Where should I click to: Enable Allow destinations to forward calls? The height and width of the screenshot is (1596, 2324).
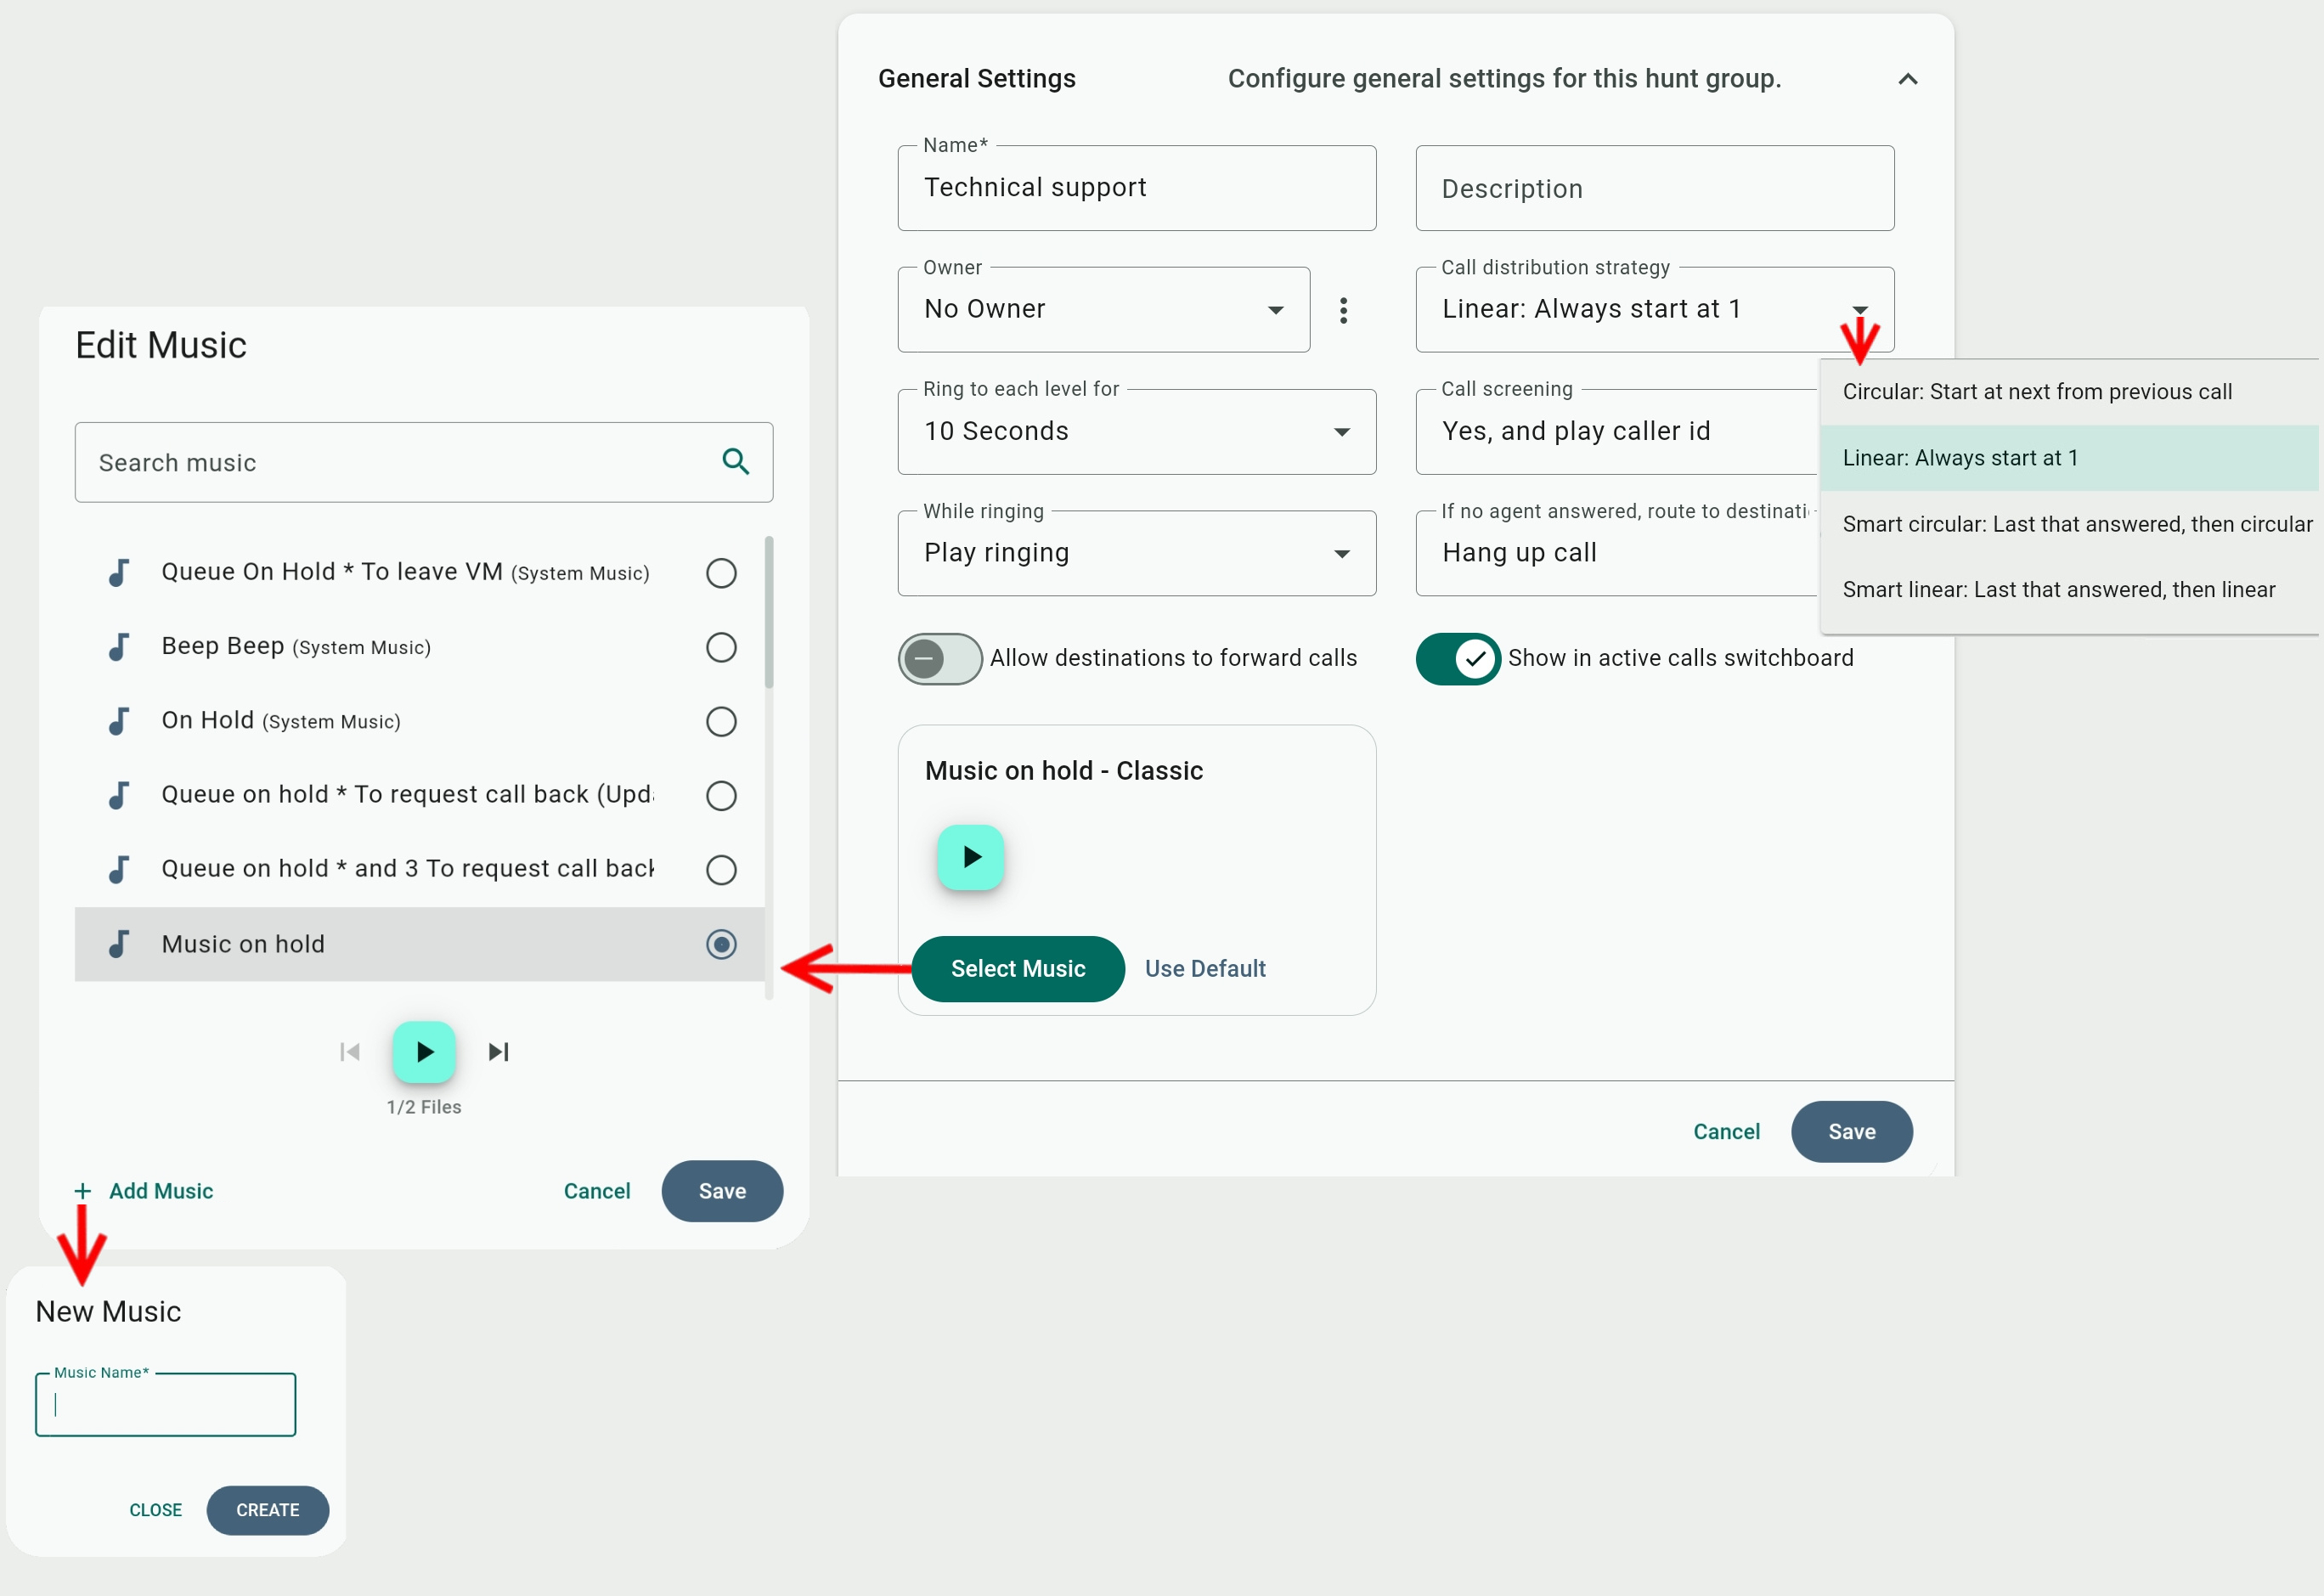[x=939, y=658]
